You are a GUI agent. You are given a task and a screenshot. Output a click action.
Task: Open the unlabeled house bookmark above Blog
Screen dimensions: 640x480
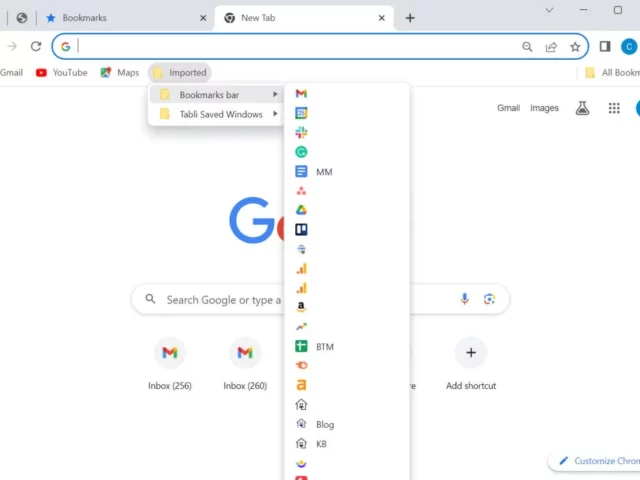[301, 404]
